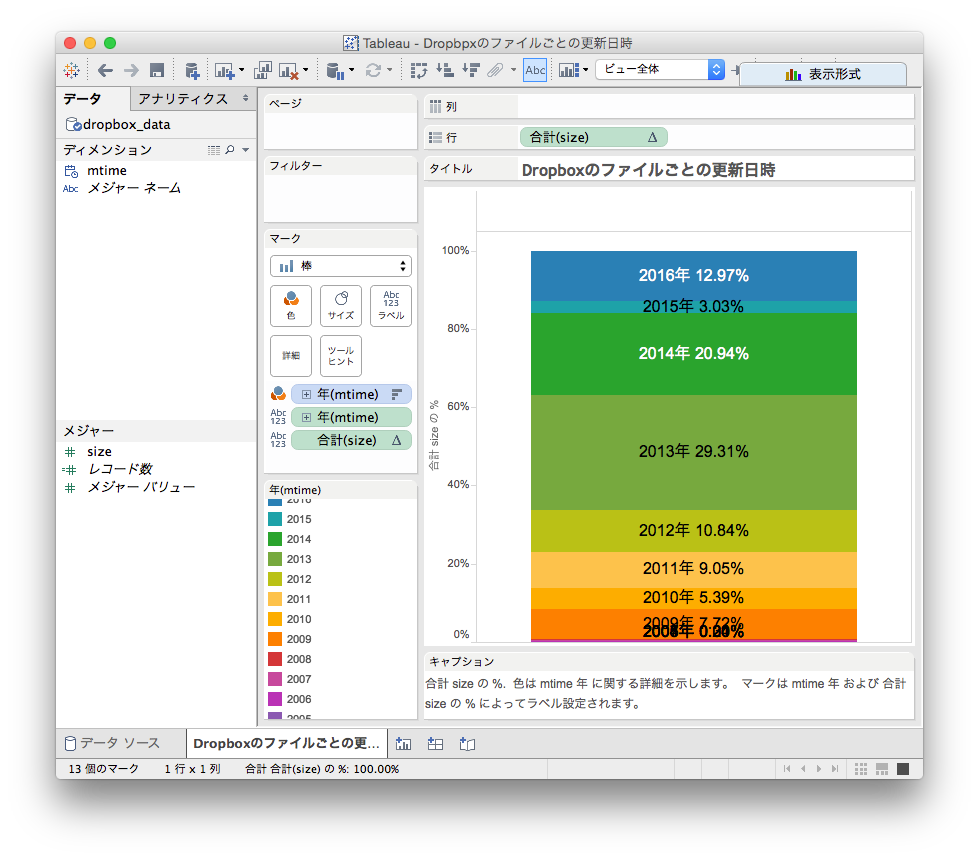Image resolution: width=979 pixels, height=859 pixels.
Task: Click the 合計(size) pill on marks card
Action: coord(352,440)
